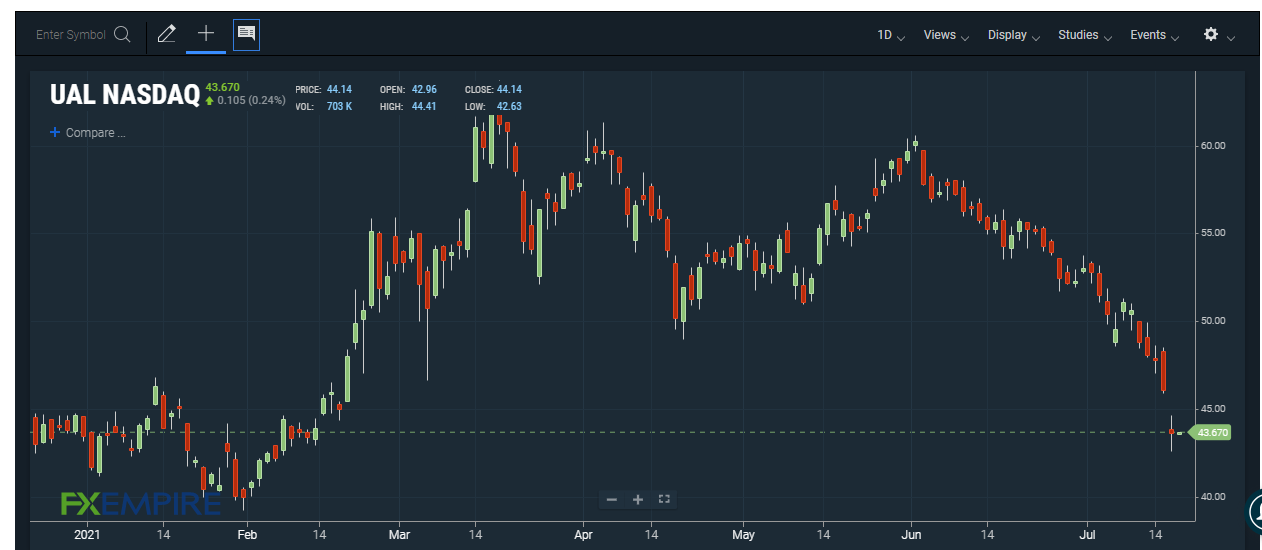Click the 60.00 price axis label
1262x550 pixels.
coord(1213,145)
